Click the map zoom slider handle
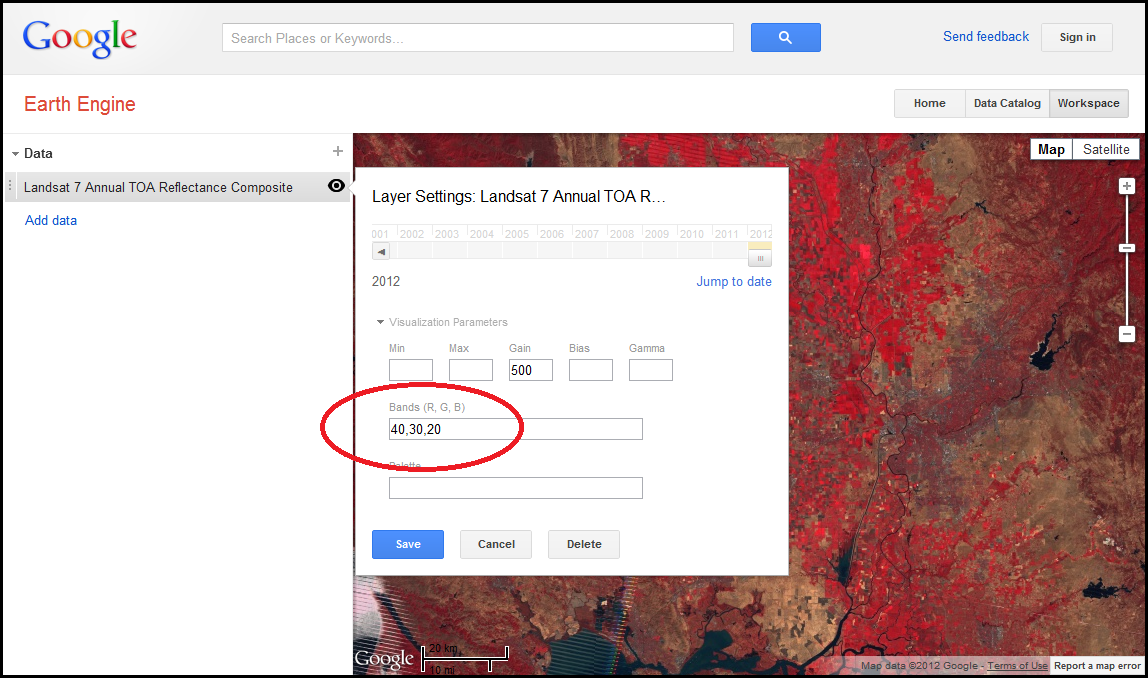The image size is (1148, 678). click(x=1127, y=248)
